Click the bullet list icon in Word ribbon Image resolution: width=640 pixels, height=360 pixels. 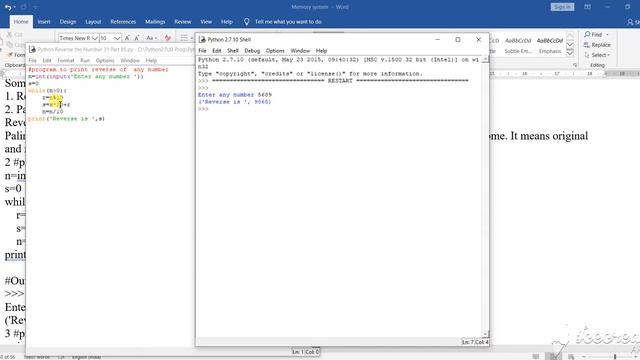coord(184,38)
